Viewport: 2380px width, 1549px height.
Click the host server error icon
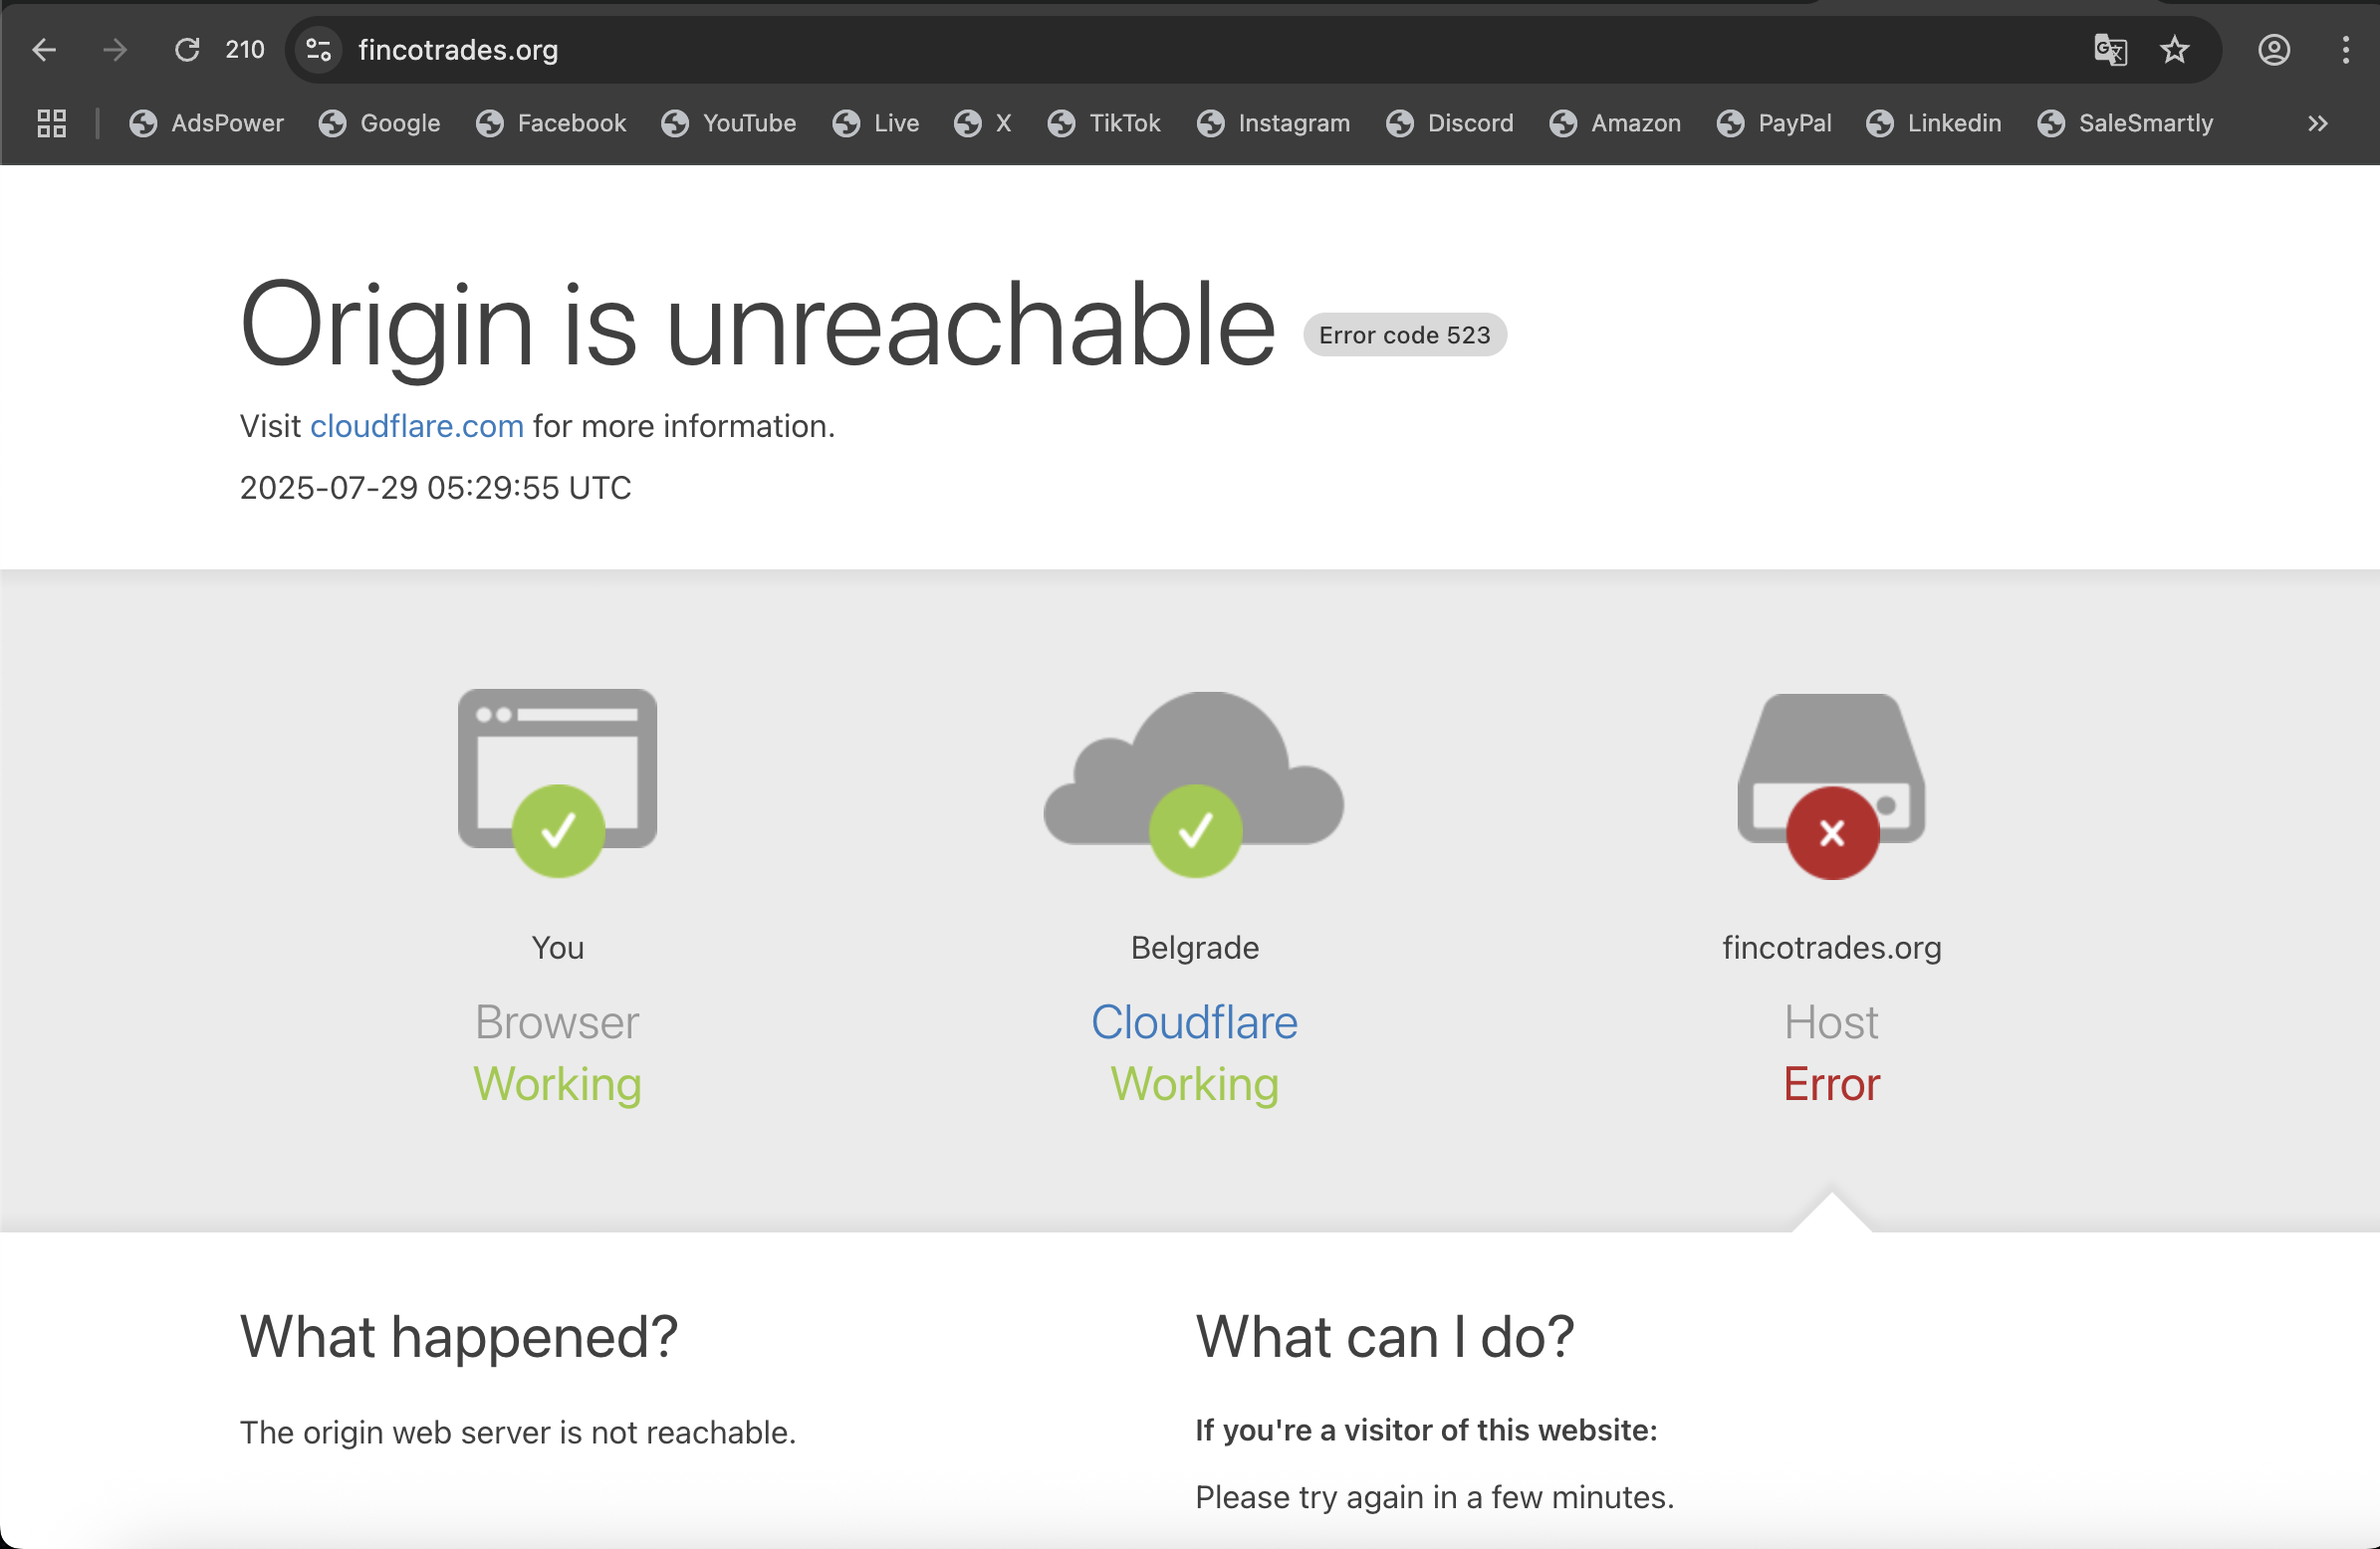point(1831,787)
